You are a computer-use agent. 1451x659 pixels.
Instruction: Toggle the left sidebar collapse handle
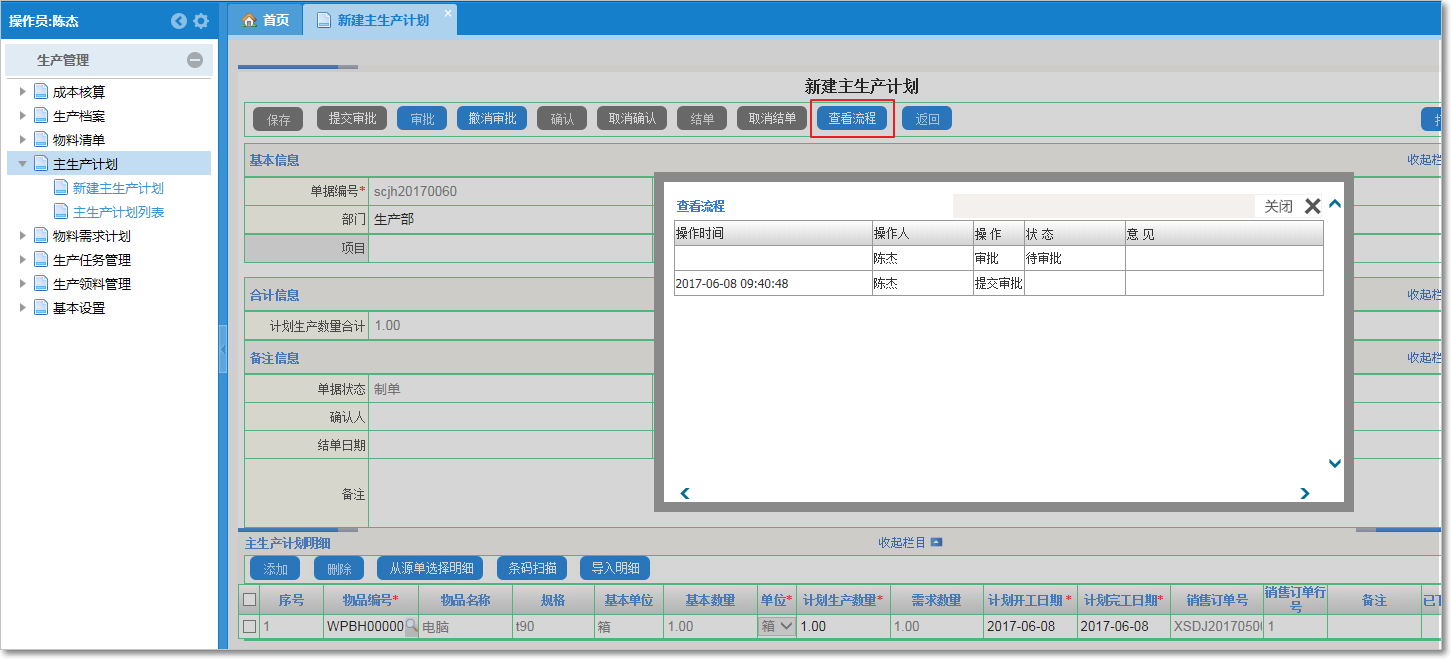(x=223, y=350)
